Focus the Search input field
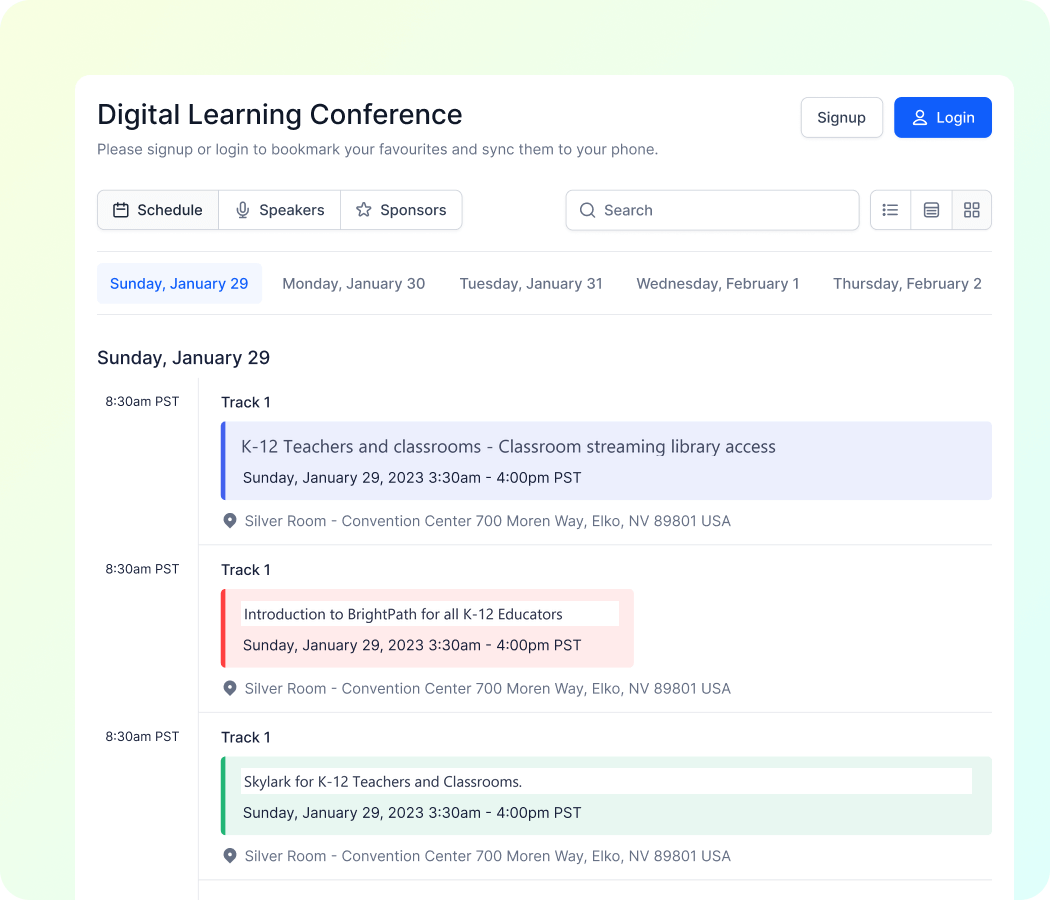This screenshot has height=900, width=1050. pyautogui.click(x=712, y=210)
